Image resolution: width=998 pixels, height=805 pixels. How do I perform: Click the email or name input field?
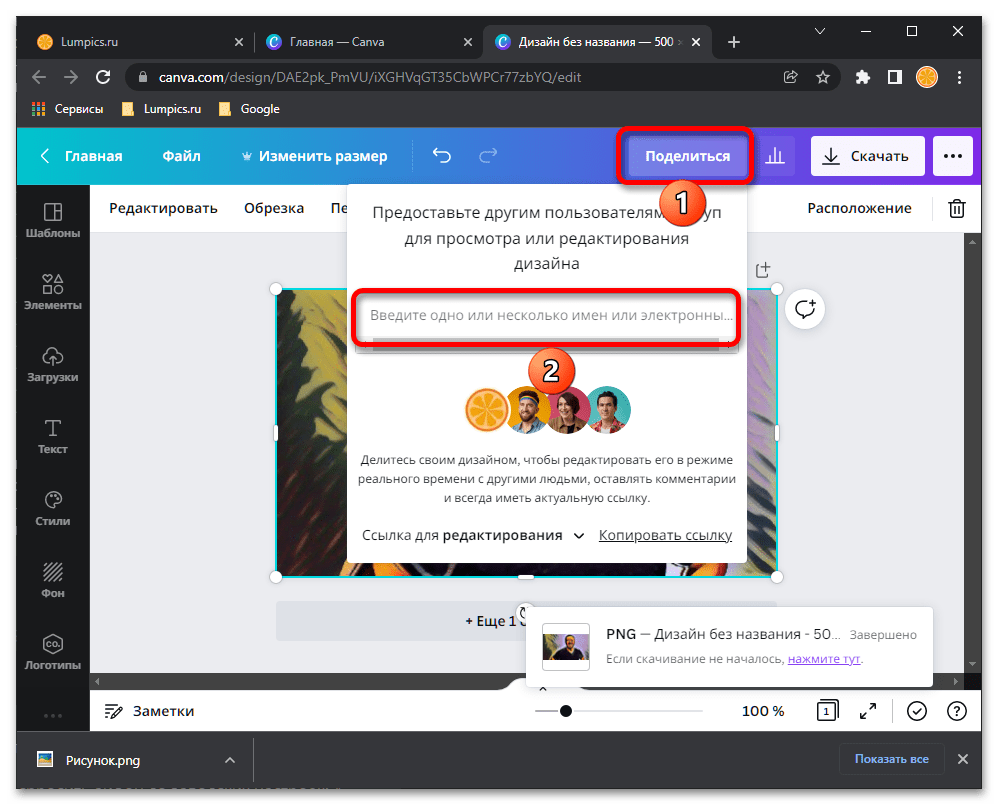[546, 316]
